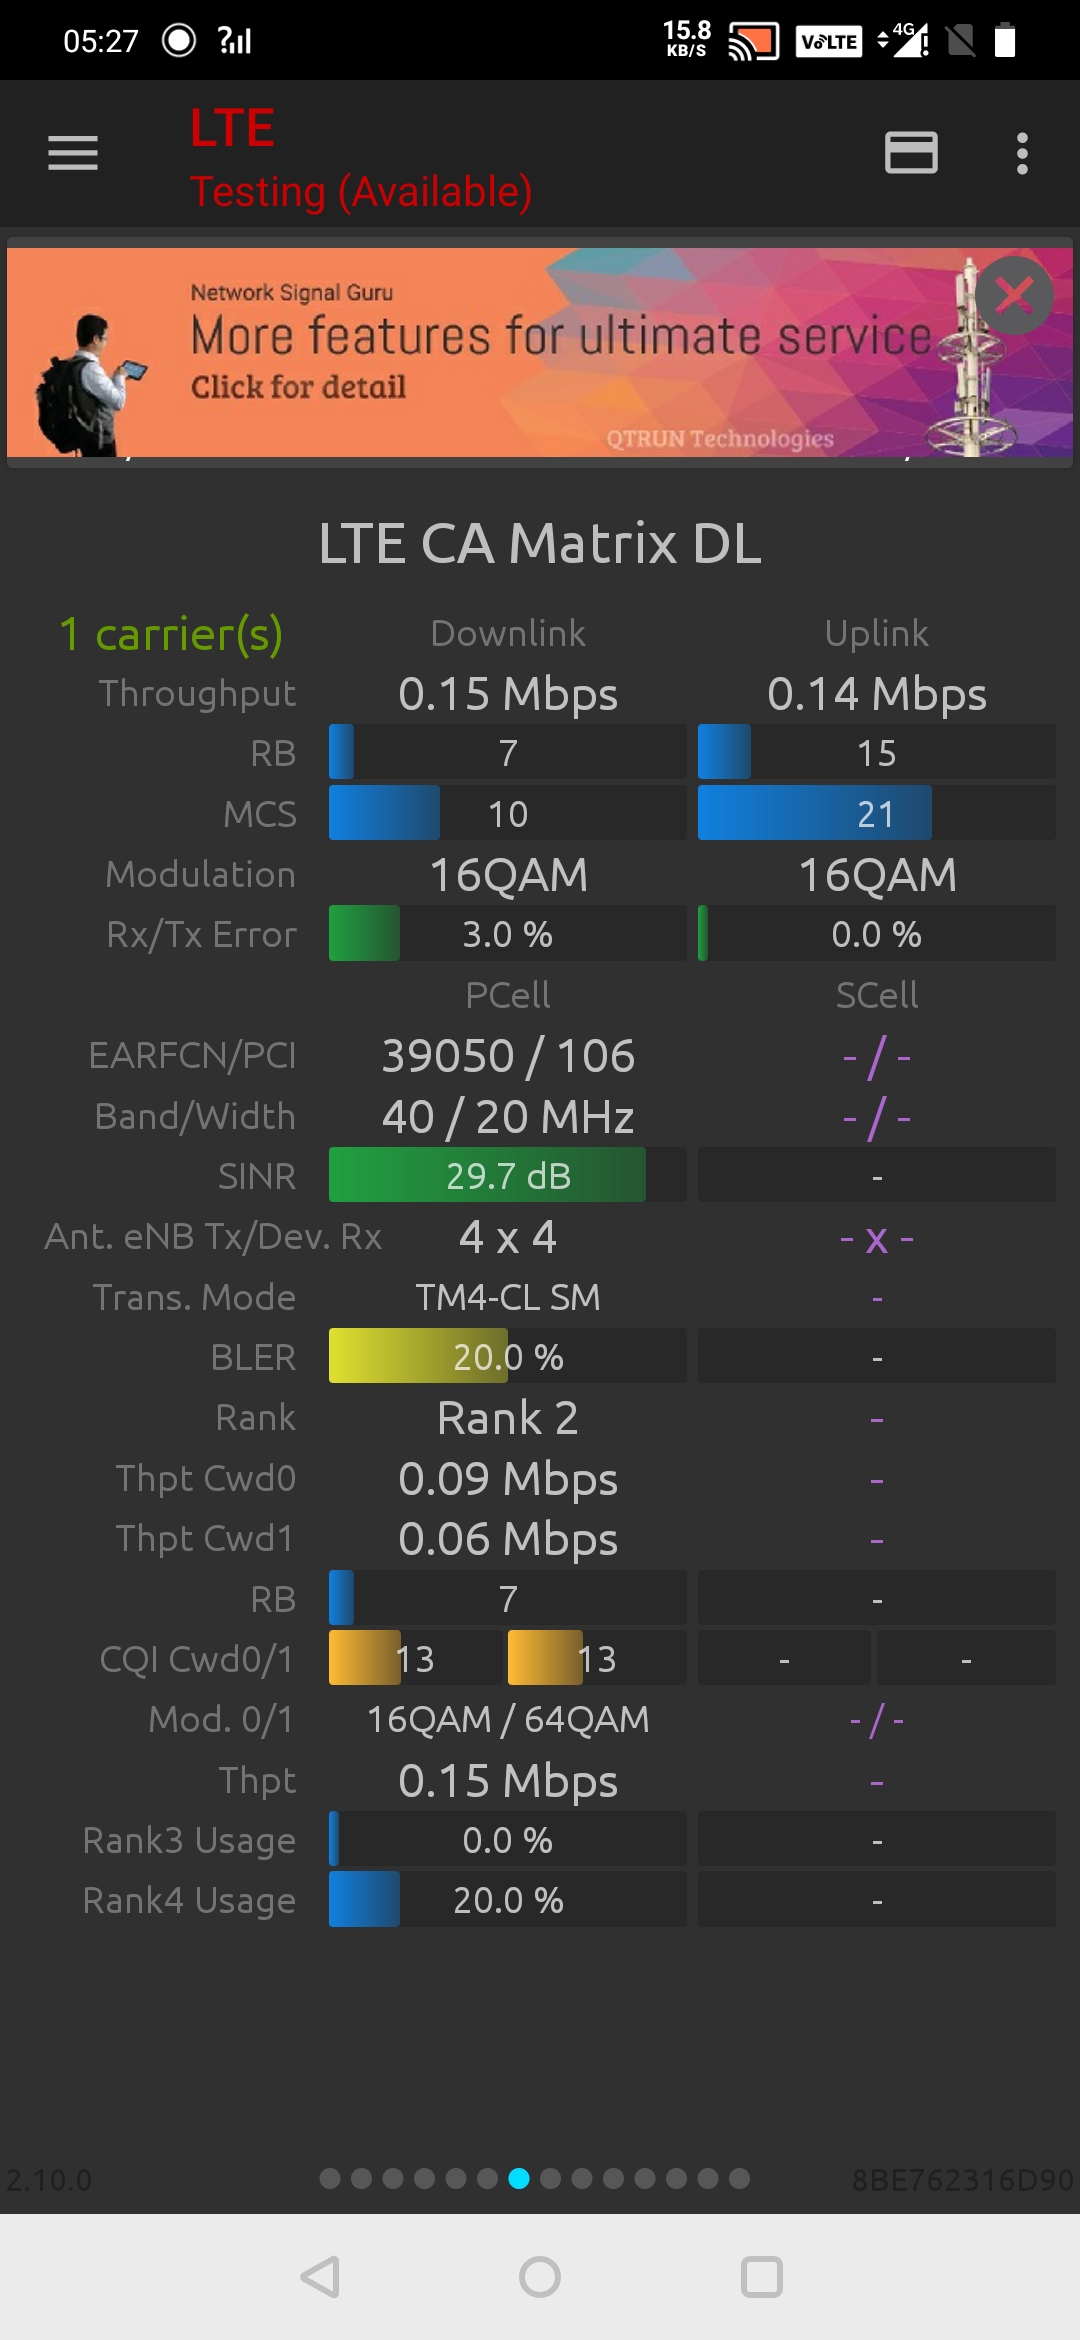The image size is (1080, 2340).
Task: Tap the LTE Testing (Available) title
Action: [360, 158]
